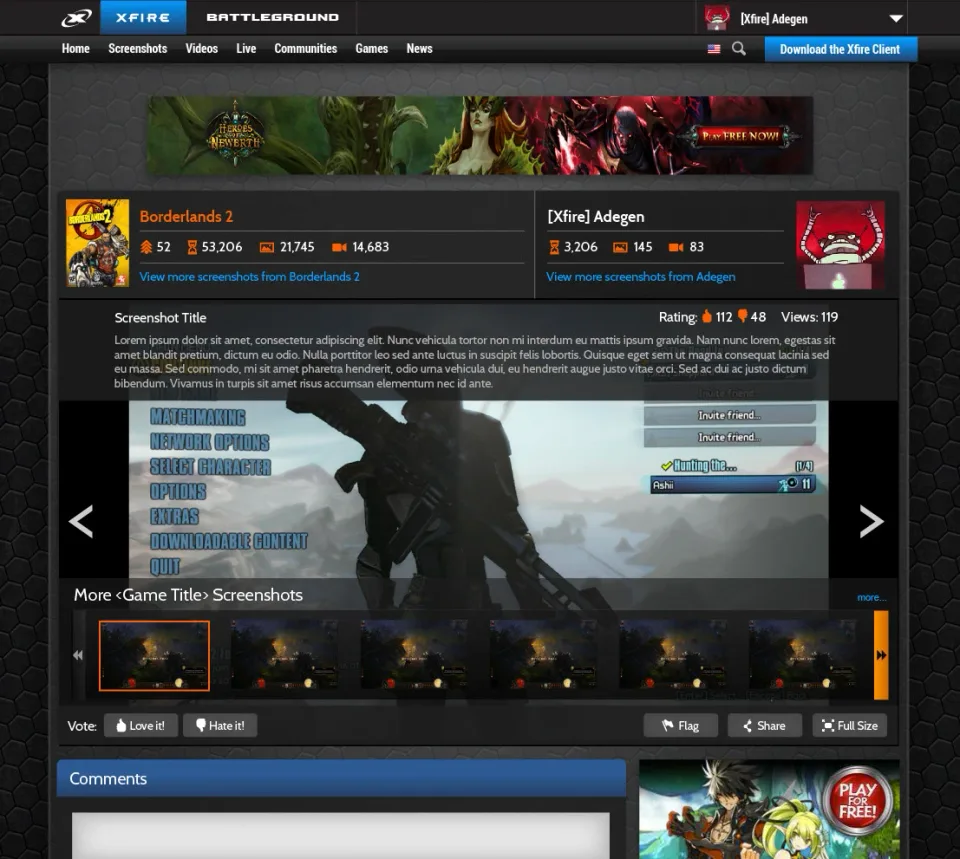Viewport: 960px width, 859px height.
Task: Click Borderlands 2 hourglass icon beside 53,206
Action: pyautogui.click(x=192, y=247)
